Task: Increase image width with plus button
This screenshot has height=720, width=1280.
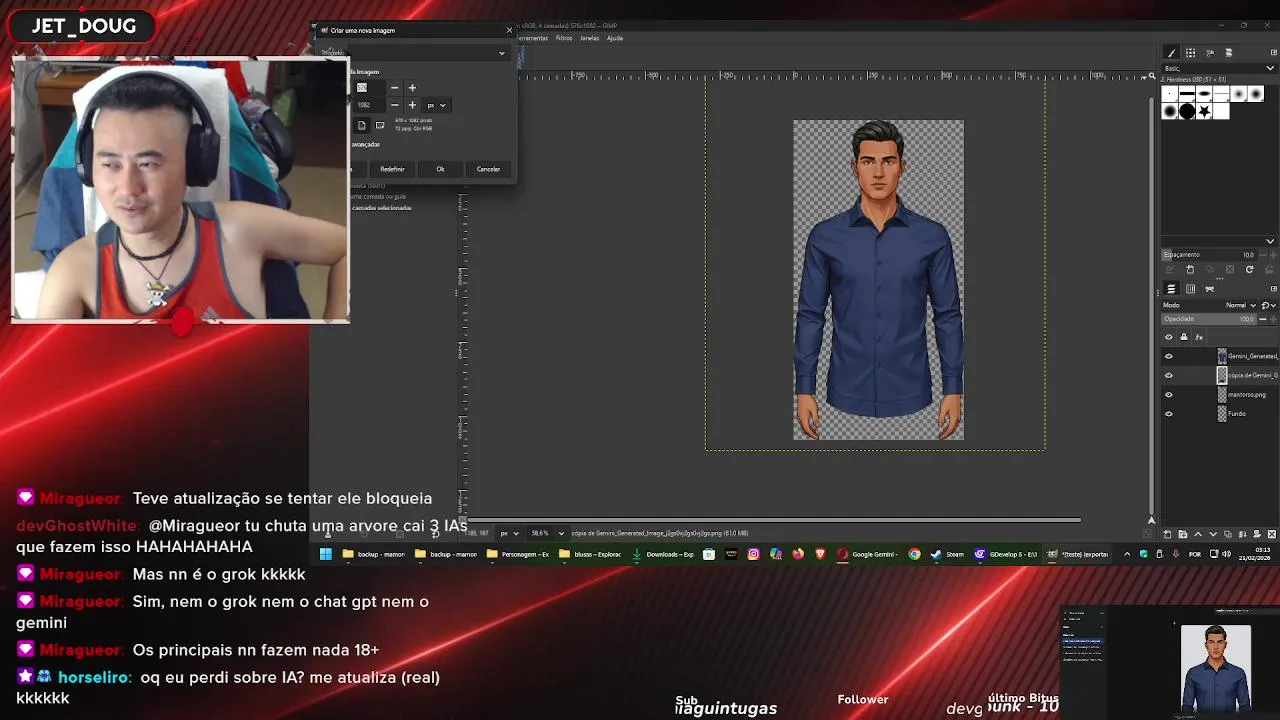Action: (412, 88)
